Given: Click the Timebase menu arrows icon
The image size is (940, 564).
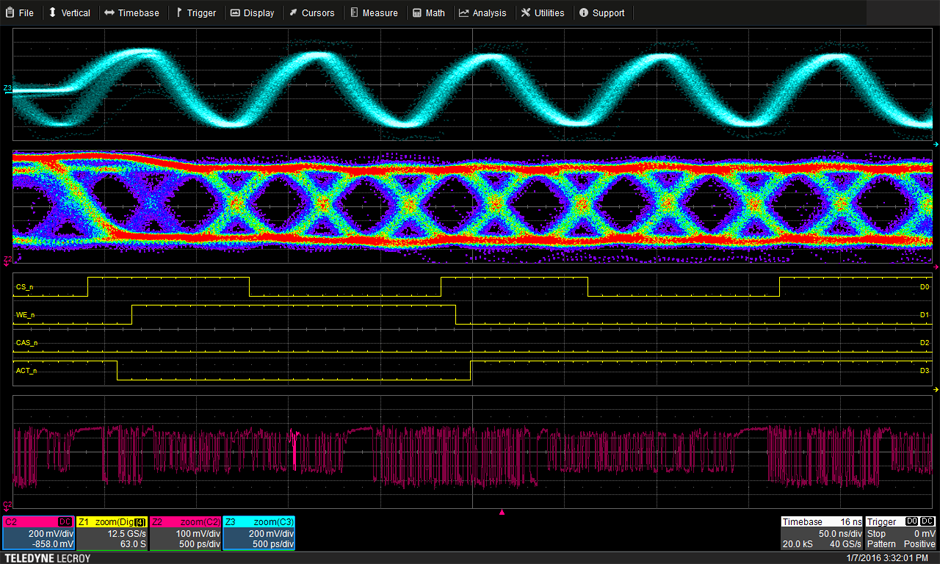Looking at the screenshot, I should 109,13.
